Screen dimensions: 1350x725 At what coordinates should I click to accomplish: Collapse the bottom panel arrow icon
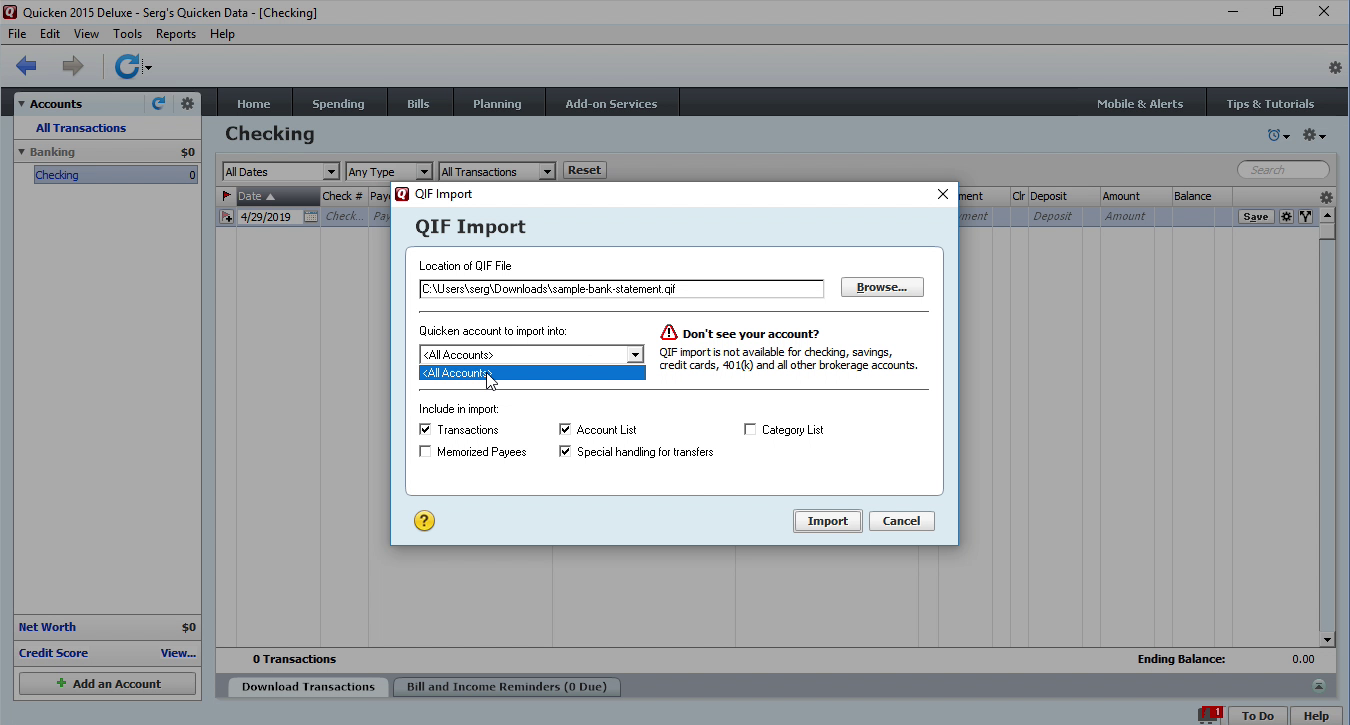point(1319,685)
